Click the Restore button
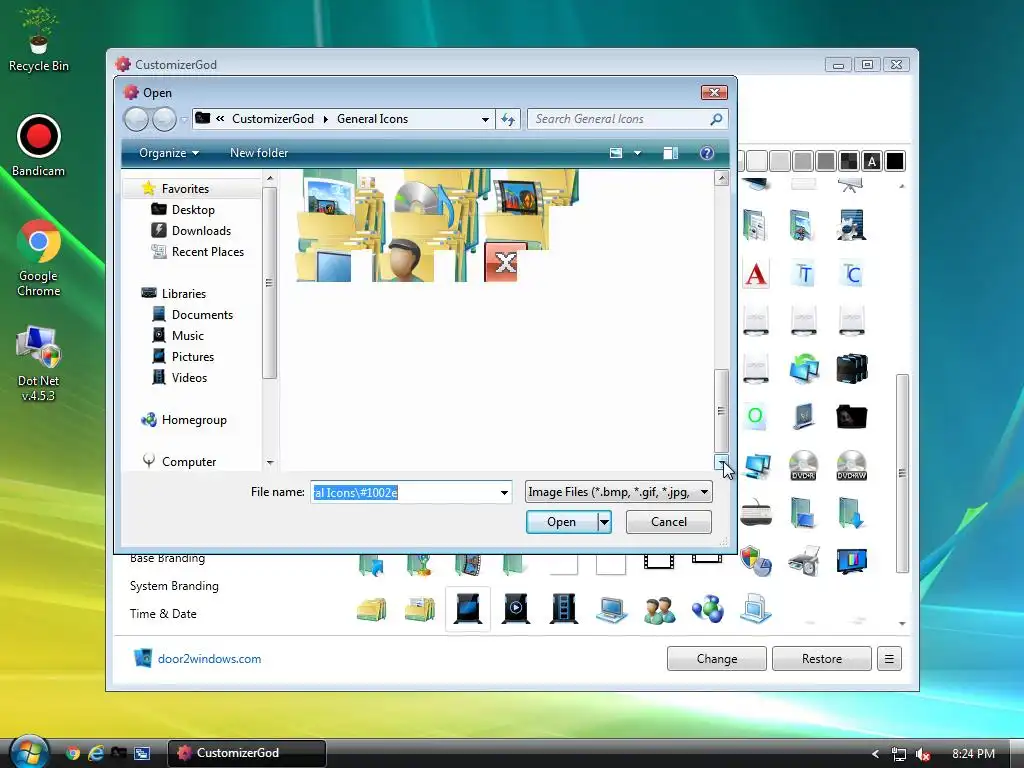 coord(822,659)
